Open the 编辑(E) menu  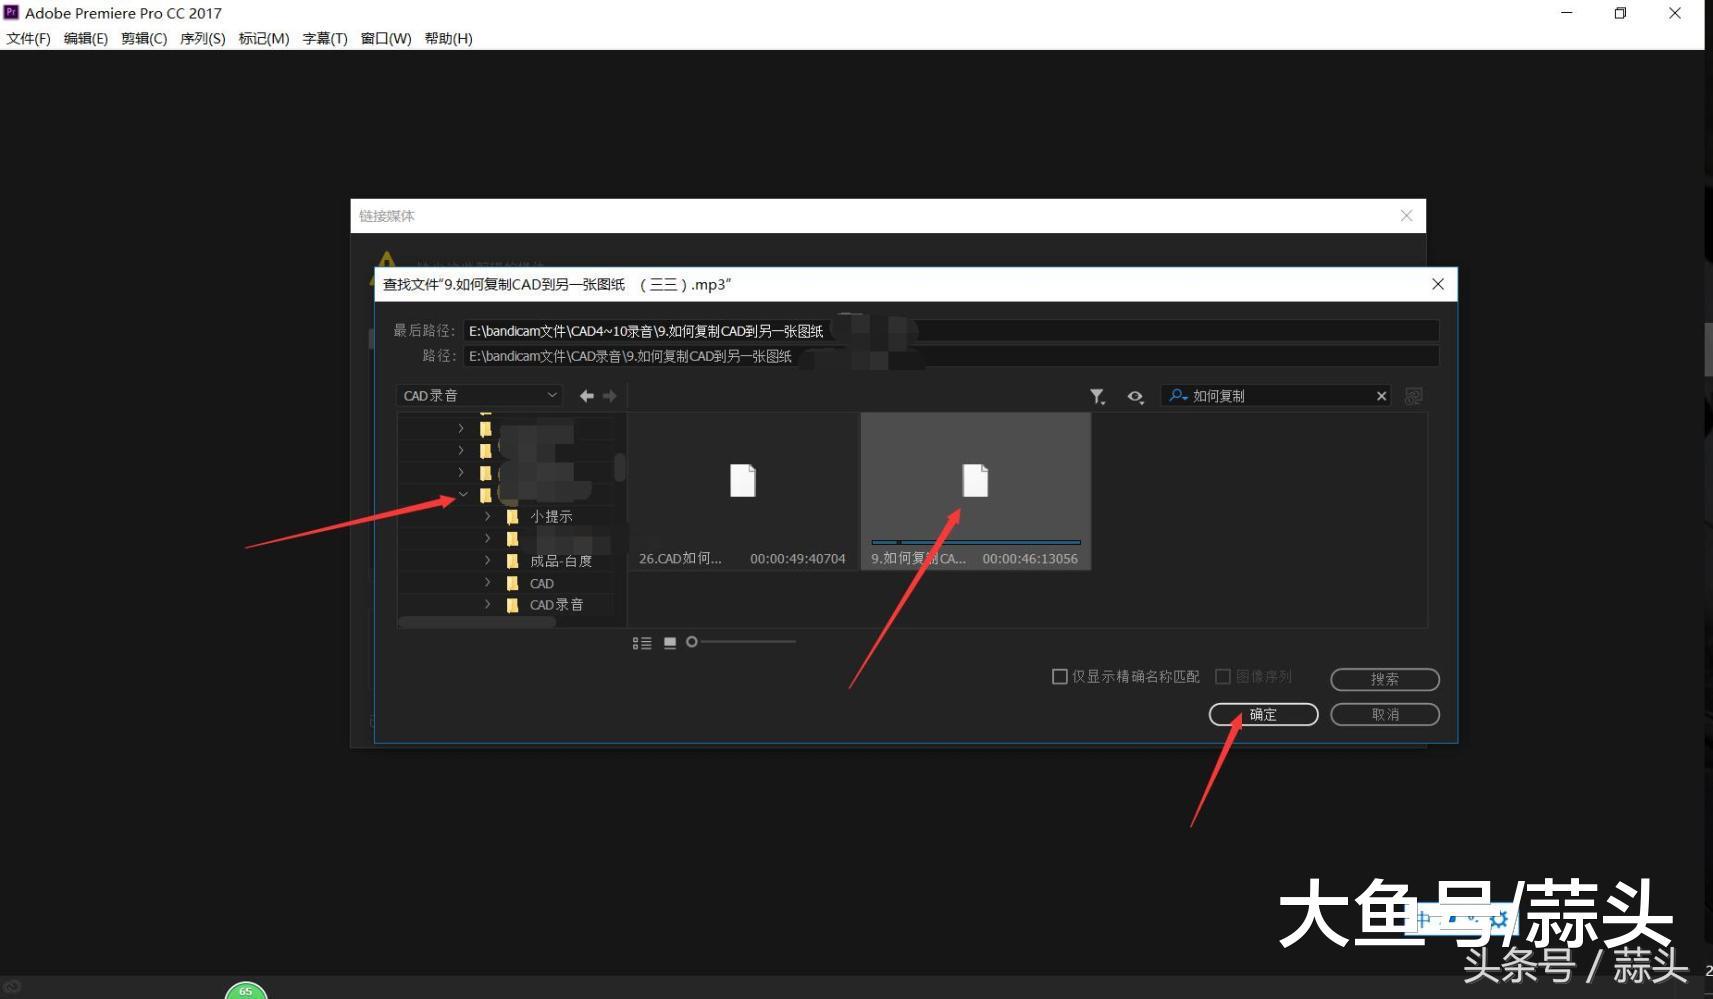[86, 38]
